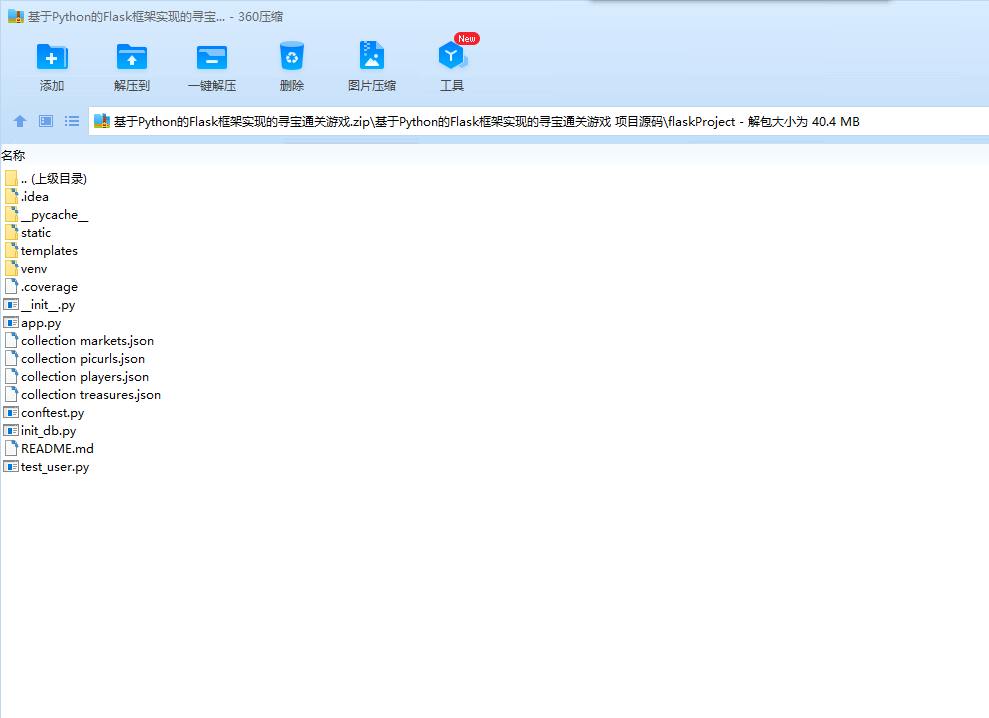Select the .. (上级目录) parent folder entry
Viewport: 989px width, 718px height.
(54, 179)
